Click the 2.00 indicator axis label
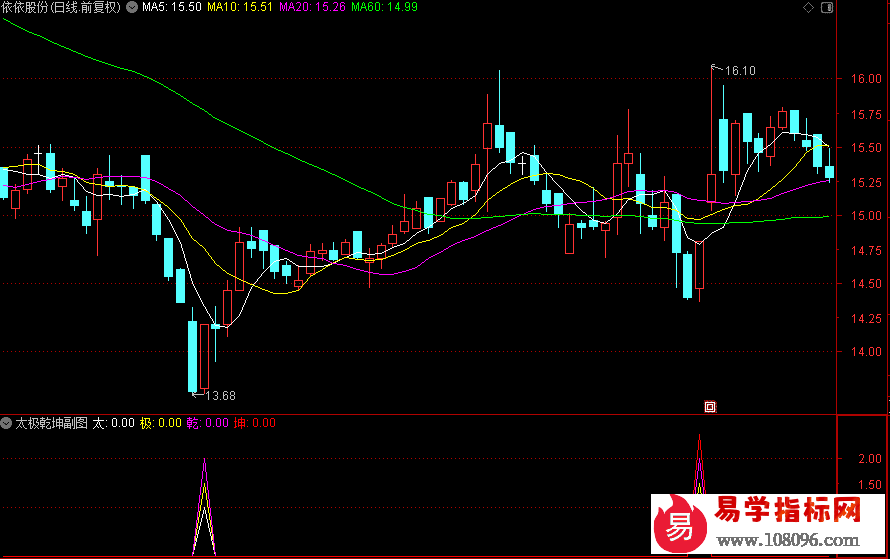 [870, 459]
